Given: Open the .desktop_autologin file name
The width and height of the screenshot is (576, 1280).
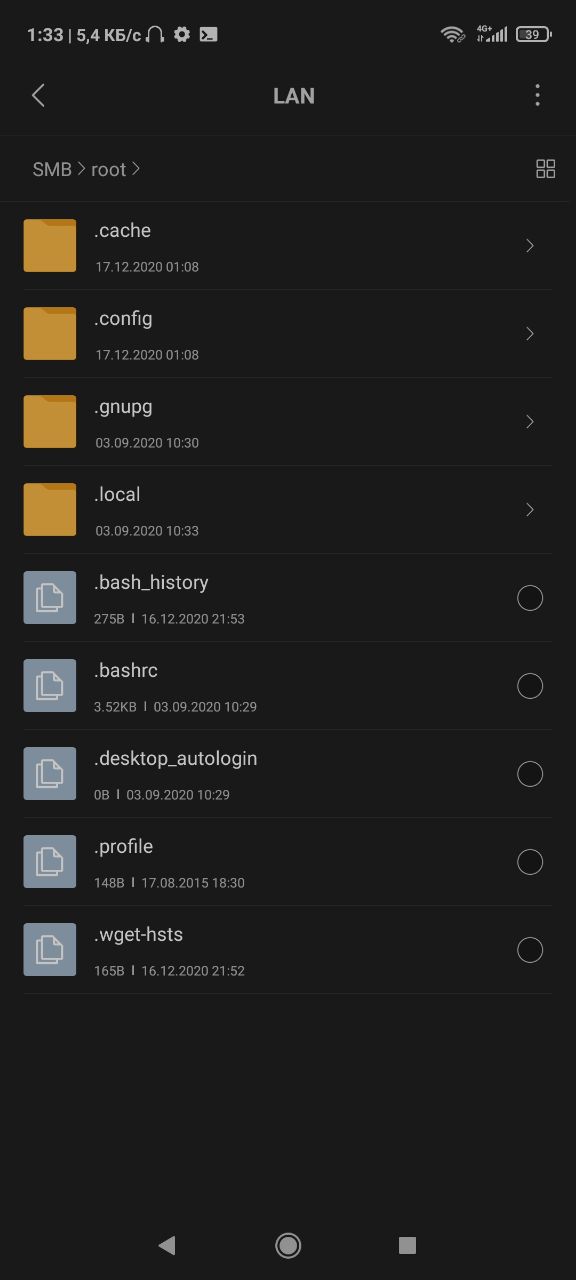Looking at the screenshot, I should pyautogui.click(x=176, y=759).
